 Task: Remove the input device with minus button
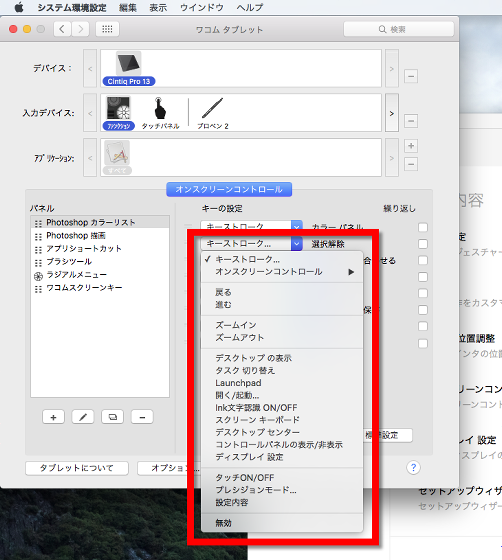coord(411,121)
